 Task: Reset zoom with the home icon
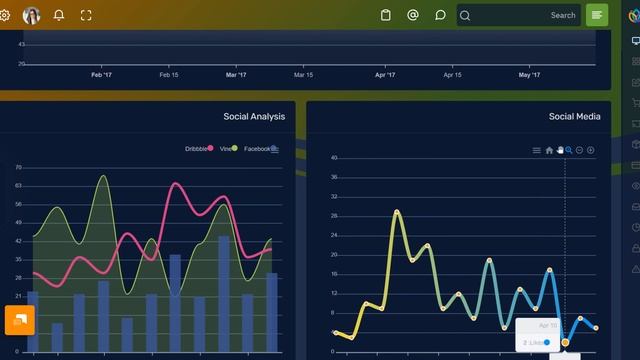coord(549,151)
